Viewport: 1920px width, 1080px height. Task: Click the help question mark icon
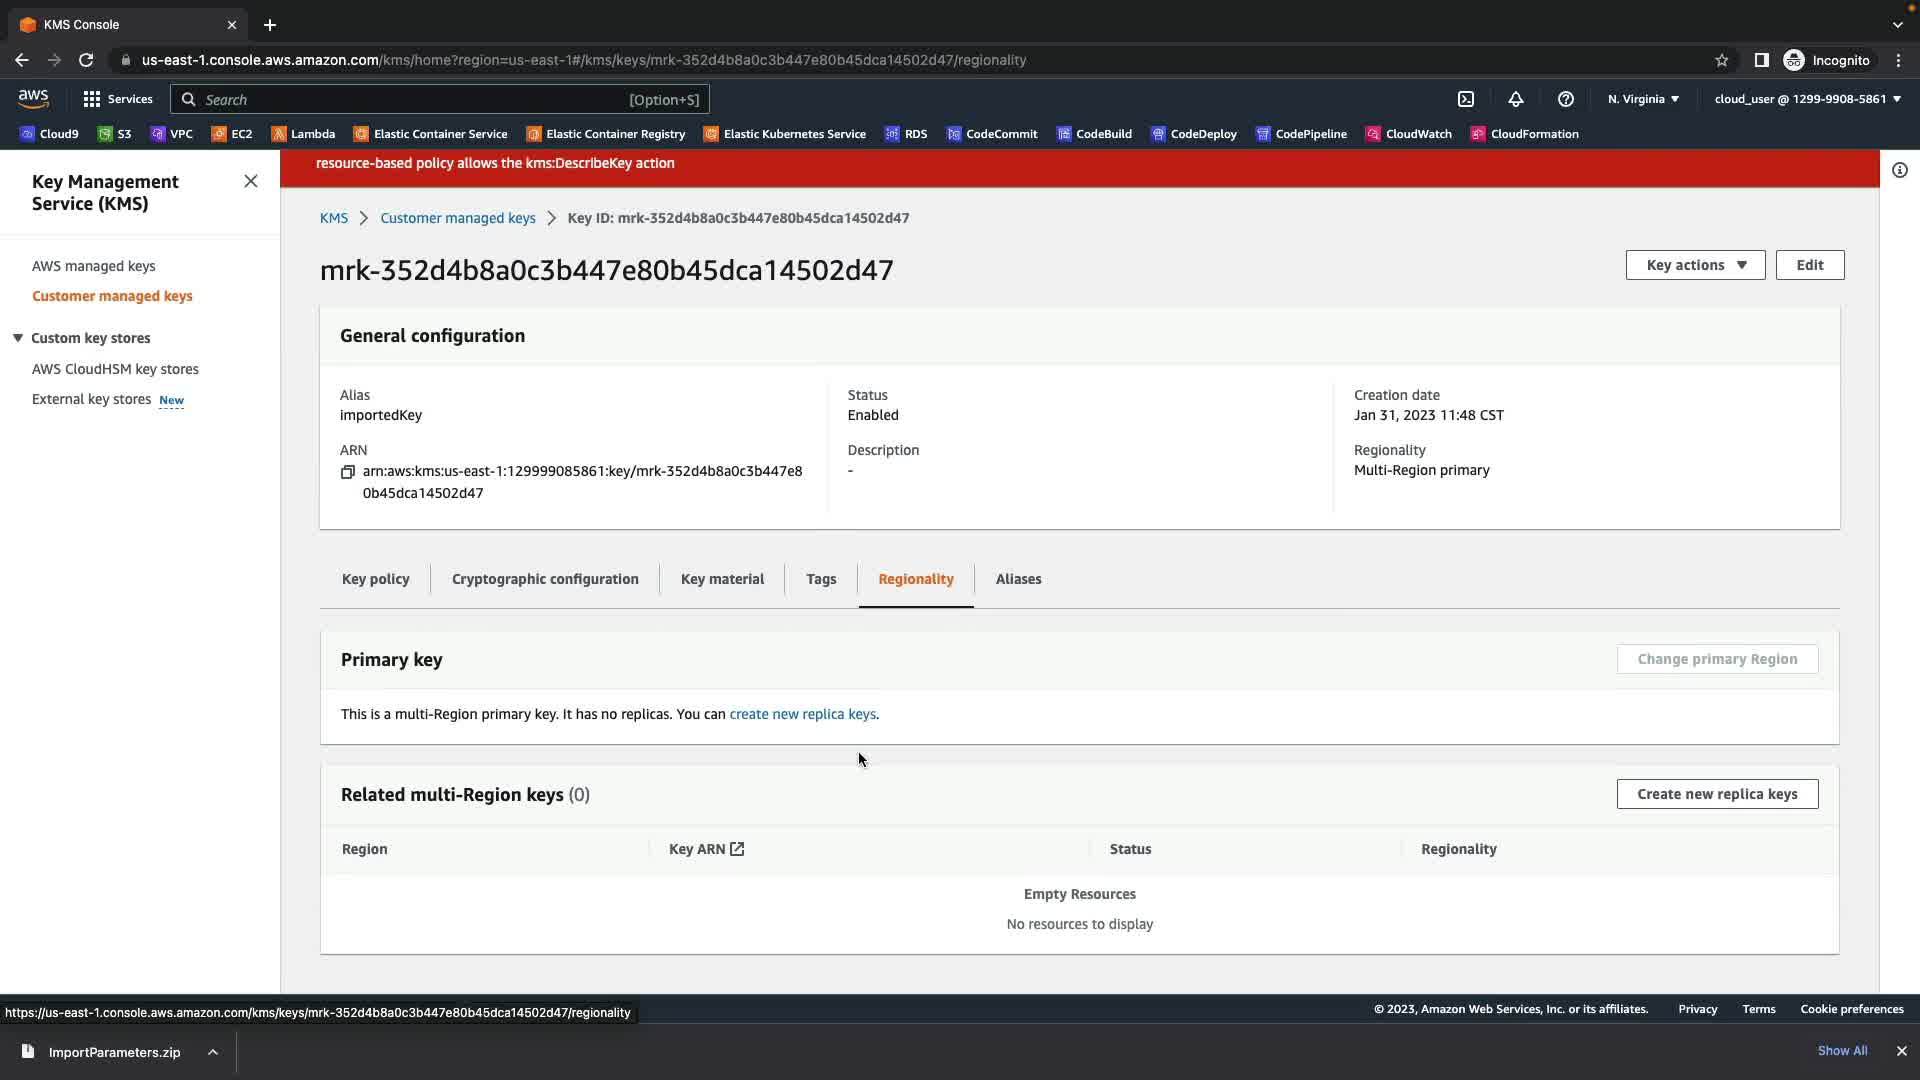[x=1566, y=99]
